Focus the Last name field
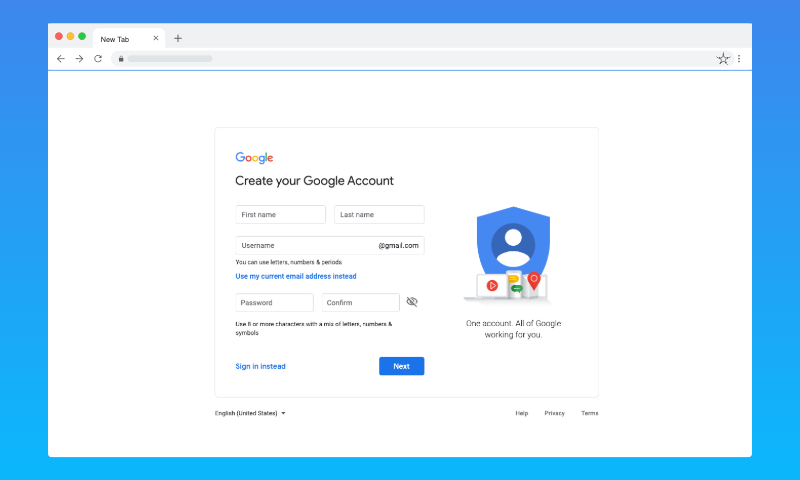This screenshot has width=800, height=480. [379, 215]
